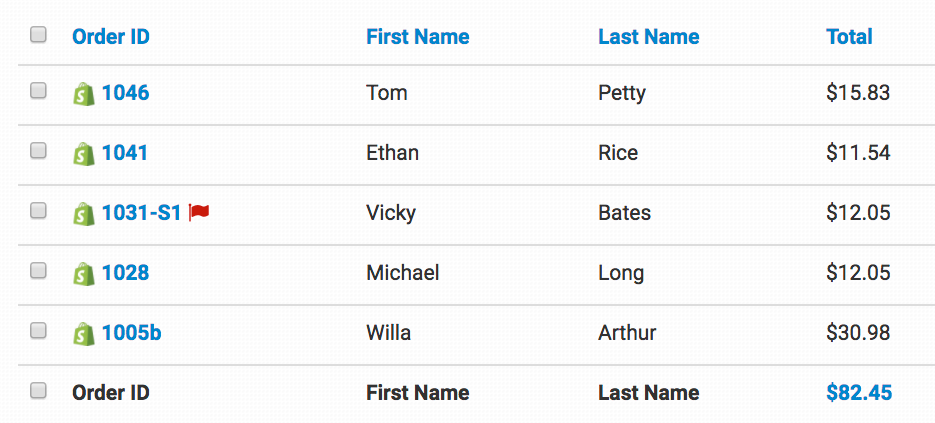
Task: Sort by the Total column header
Action: tap(849, 37)
